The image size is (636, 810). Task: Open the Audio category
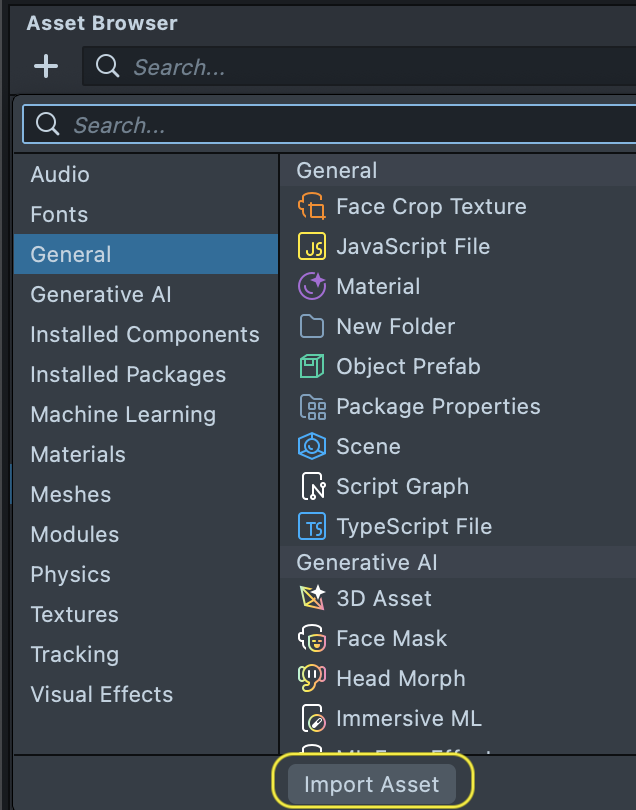click(60, 175)
